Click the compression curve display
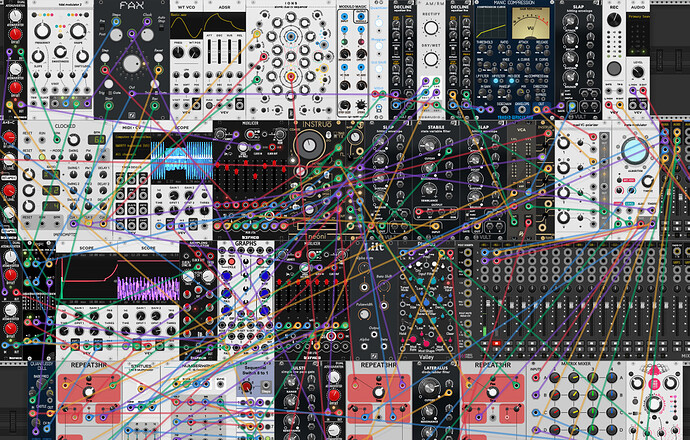690x440 pixels. click(x=492, y=22)
